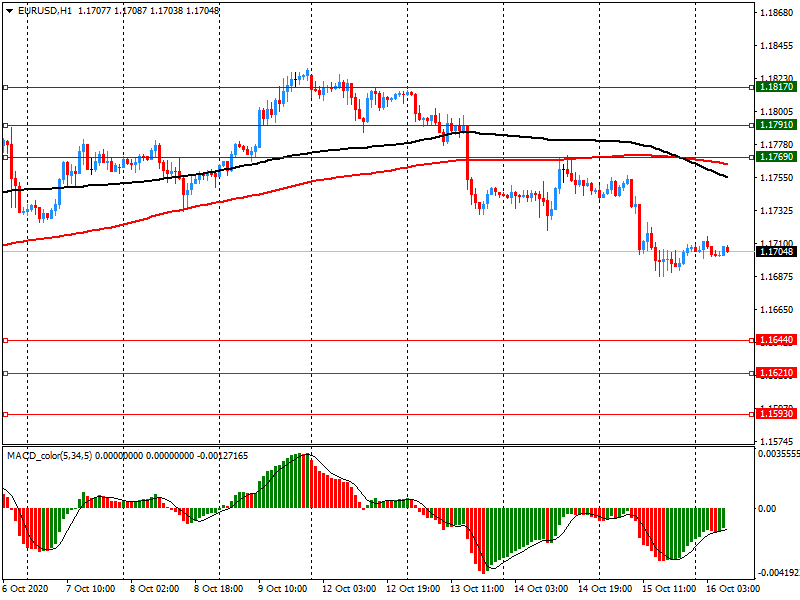The width and height of the screenshot is (800, 600).
Task: Grab left handle of the 1.15930 line
Action: 6,414
